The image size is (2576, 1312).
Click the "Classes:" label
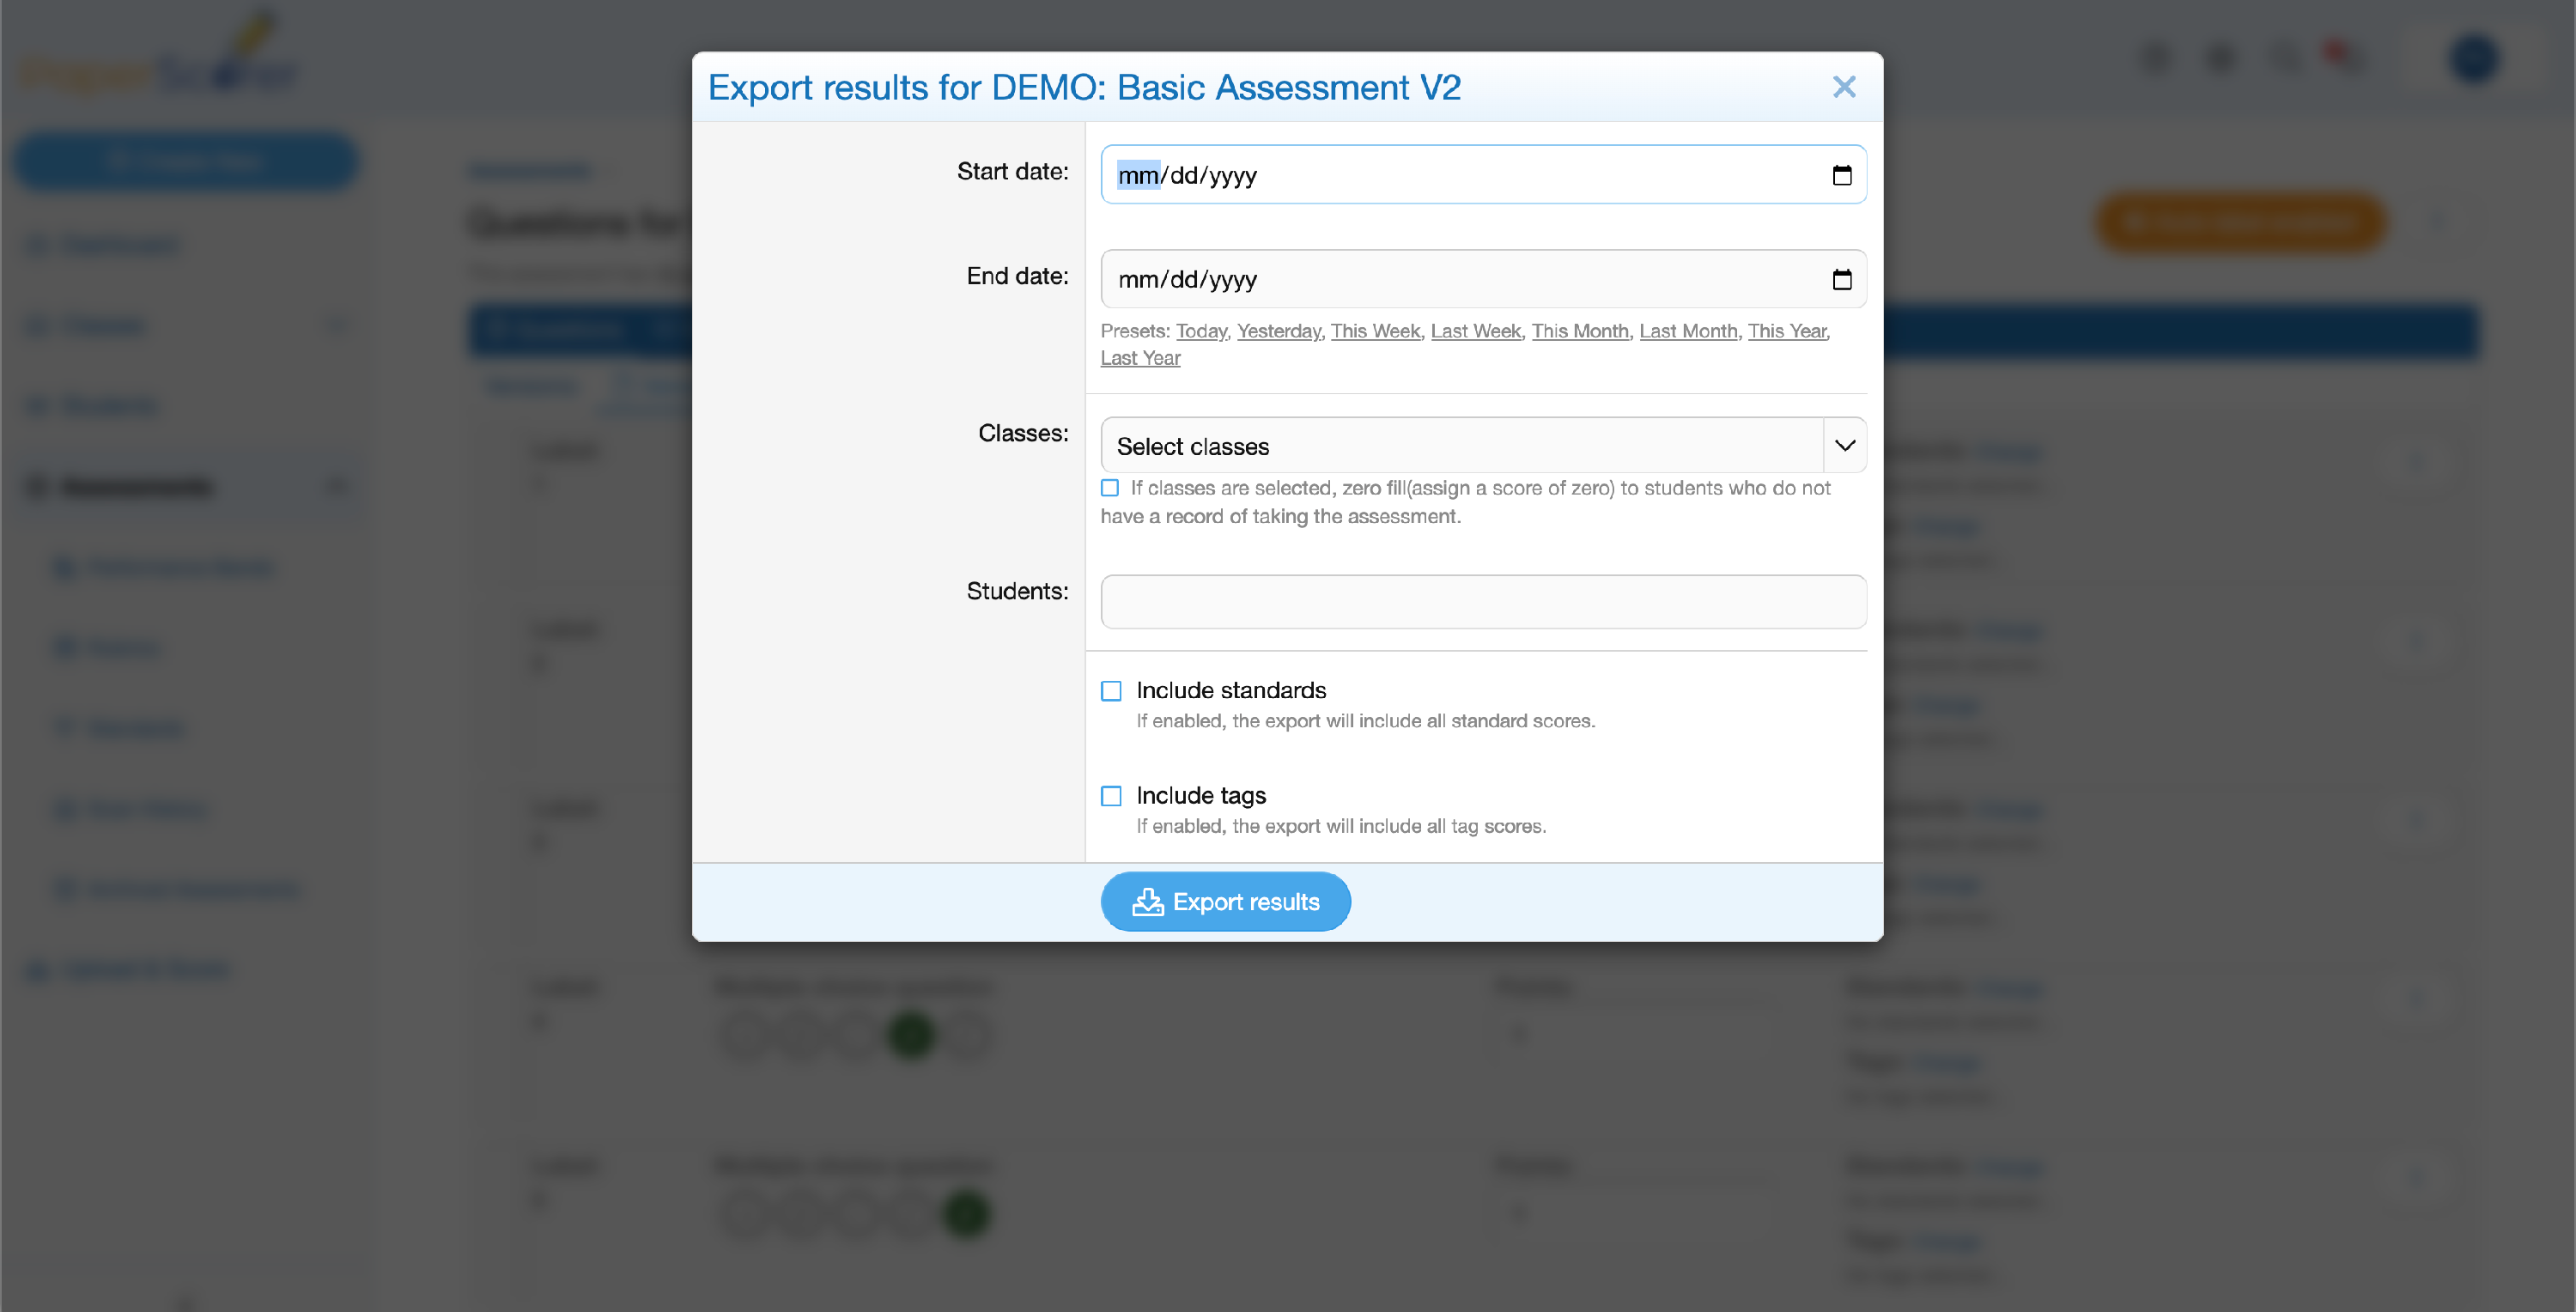pos(1023,433)
